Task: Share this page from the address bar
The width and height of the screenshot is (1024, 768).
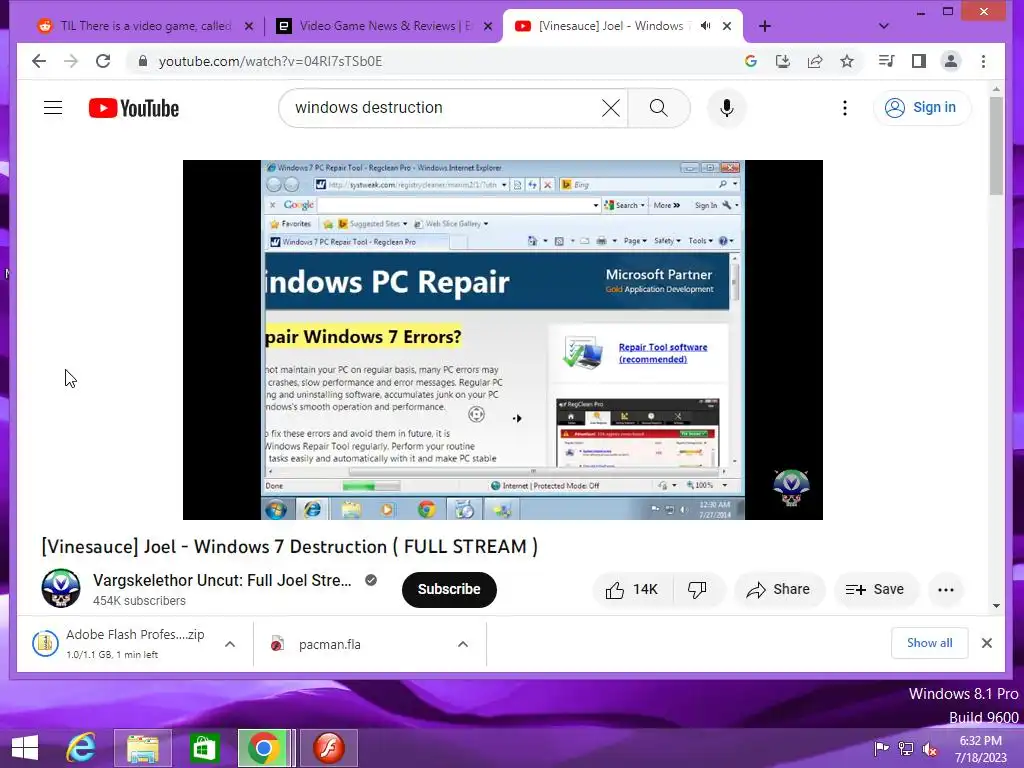Action: point(815,61)
